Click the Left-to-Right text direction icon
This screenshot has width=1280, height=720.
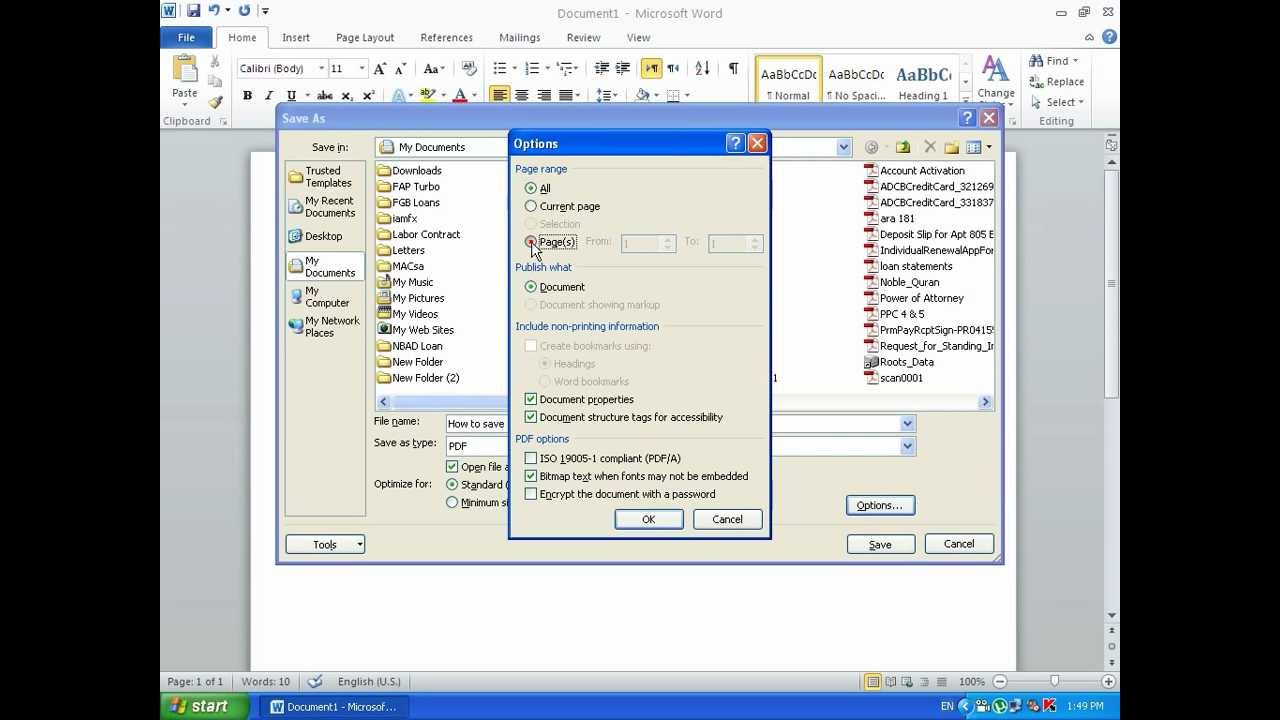pyautogui.click(x=652, y=69)
